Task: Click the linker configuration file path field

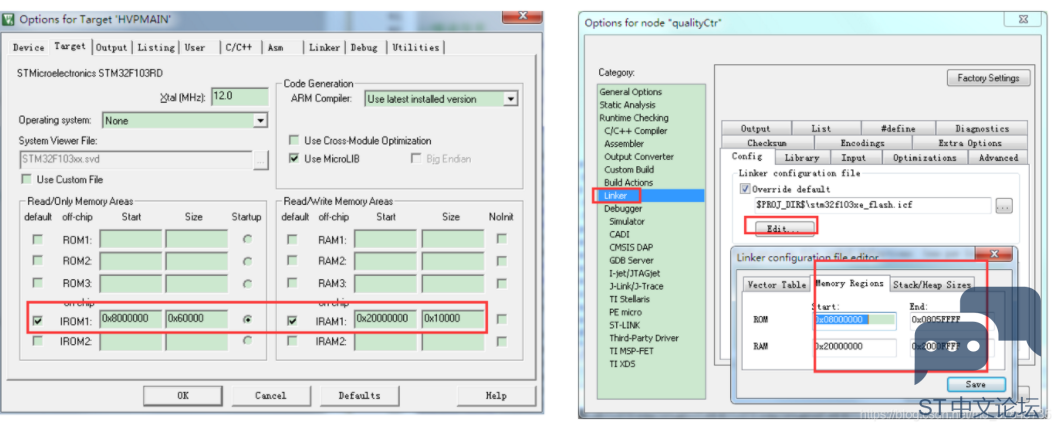Action: pos(872,206)
